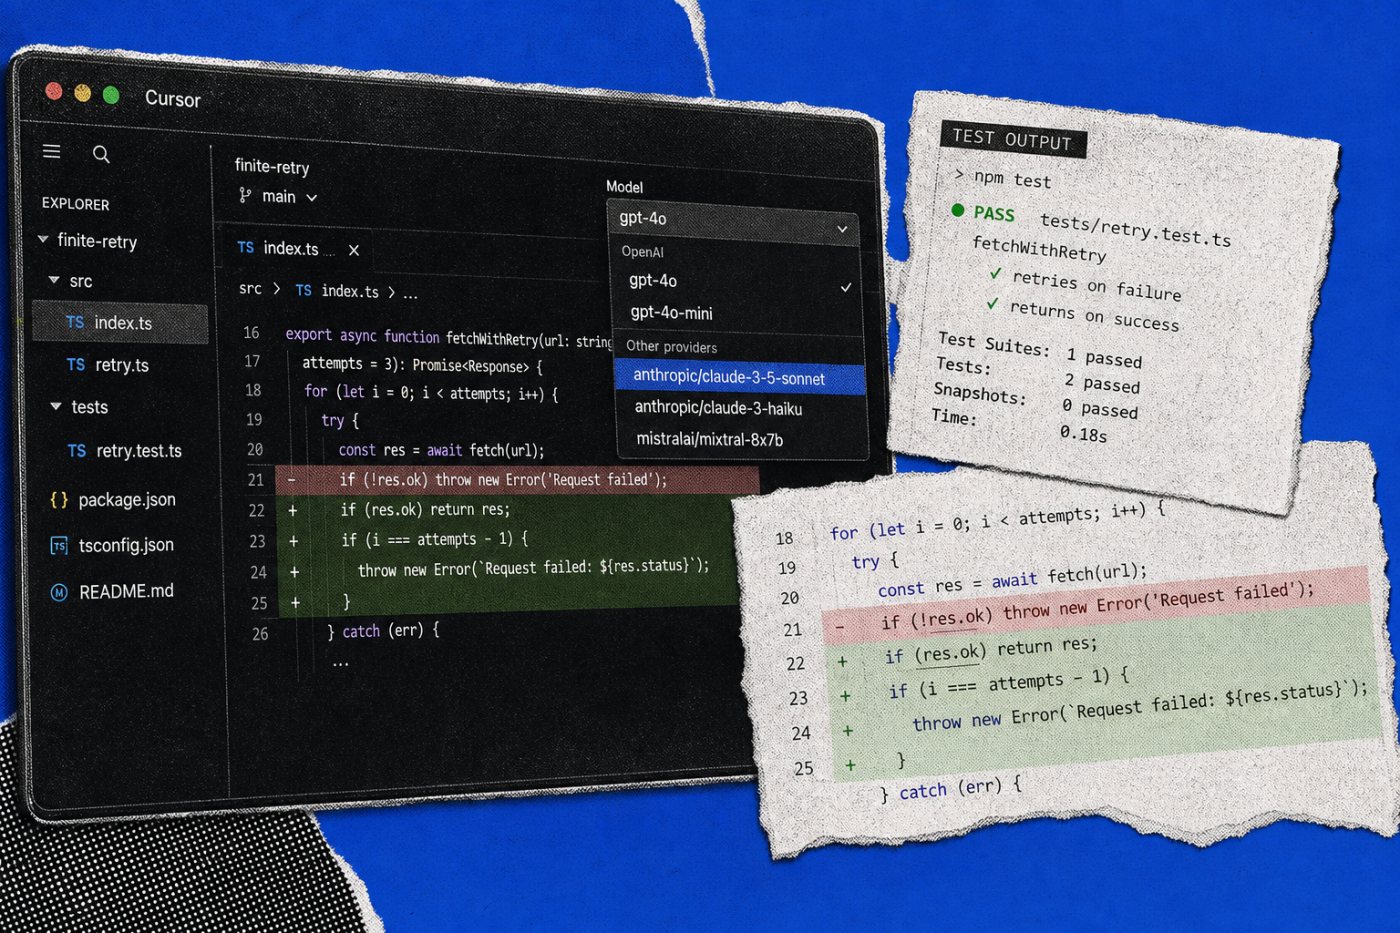Click line number 21 in the editor
Image resolution: width=1400 pixels, height=933 pixels.
point(256,480)
